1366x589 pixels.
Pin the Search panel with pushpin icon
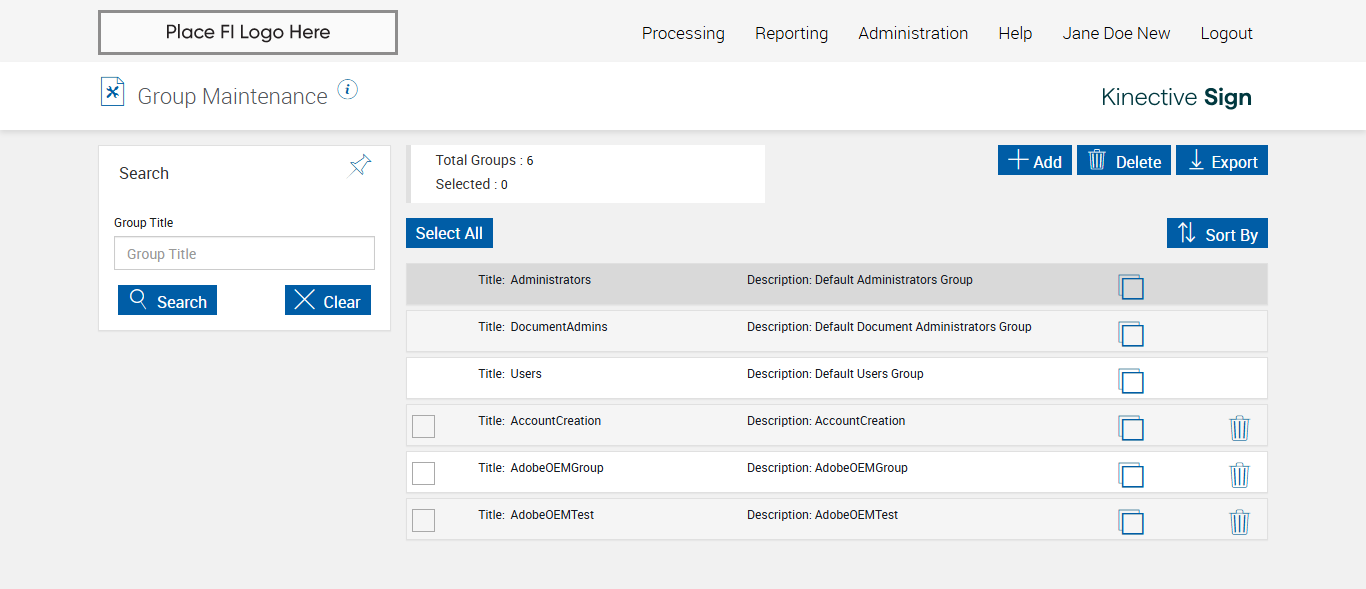pos(360,166)
